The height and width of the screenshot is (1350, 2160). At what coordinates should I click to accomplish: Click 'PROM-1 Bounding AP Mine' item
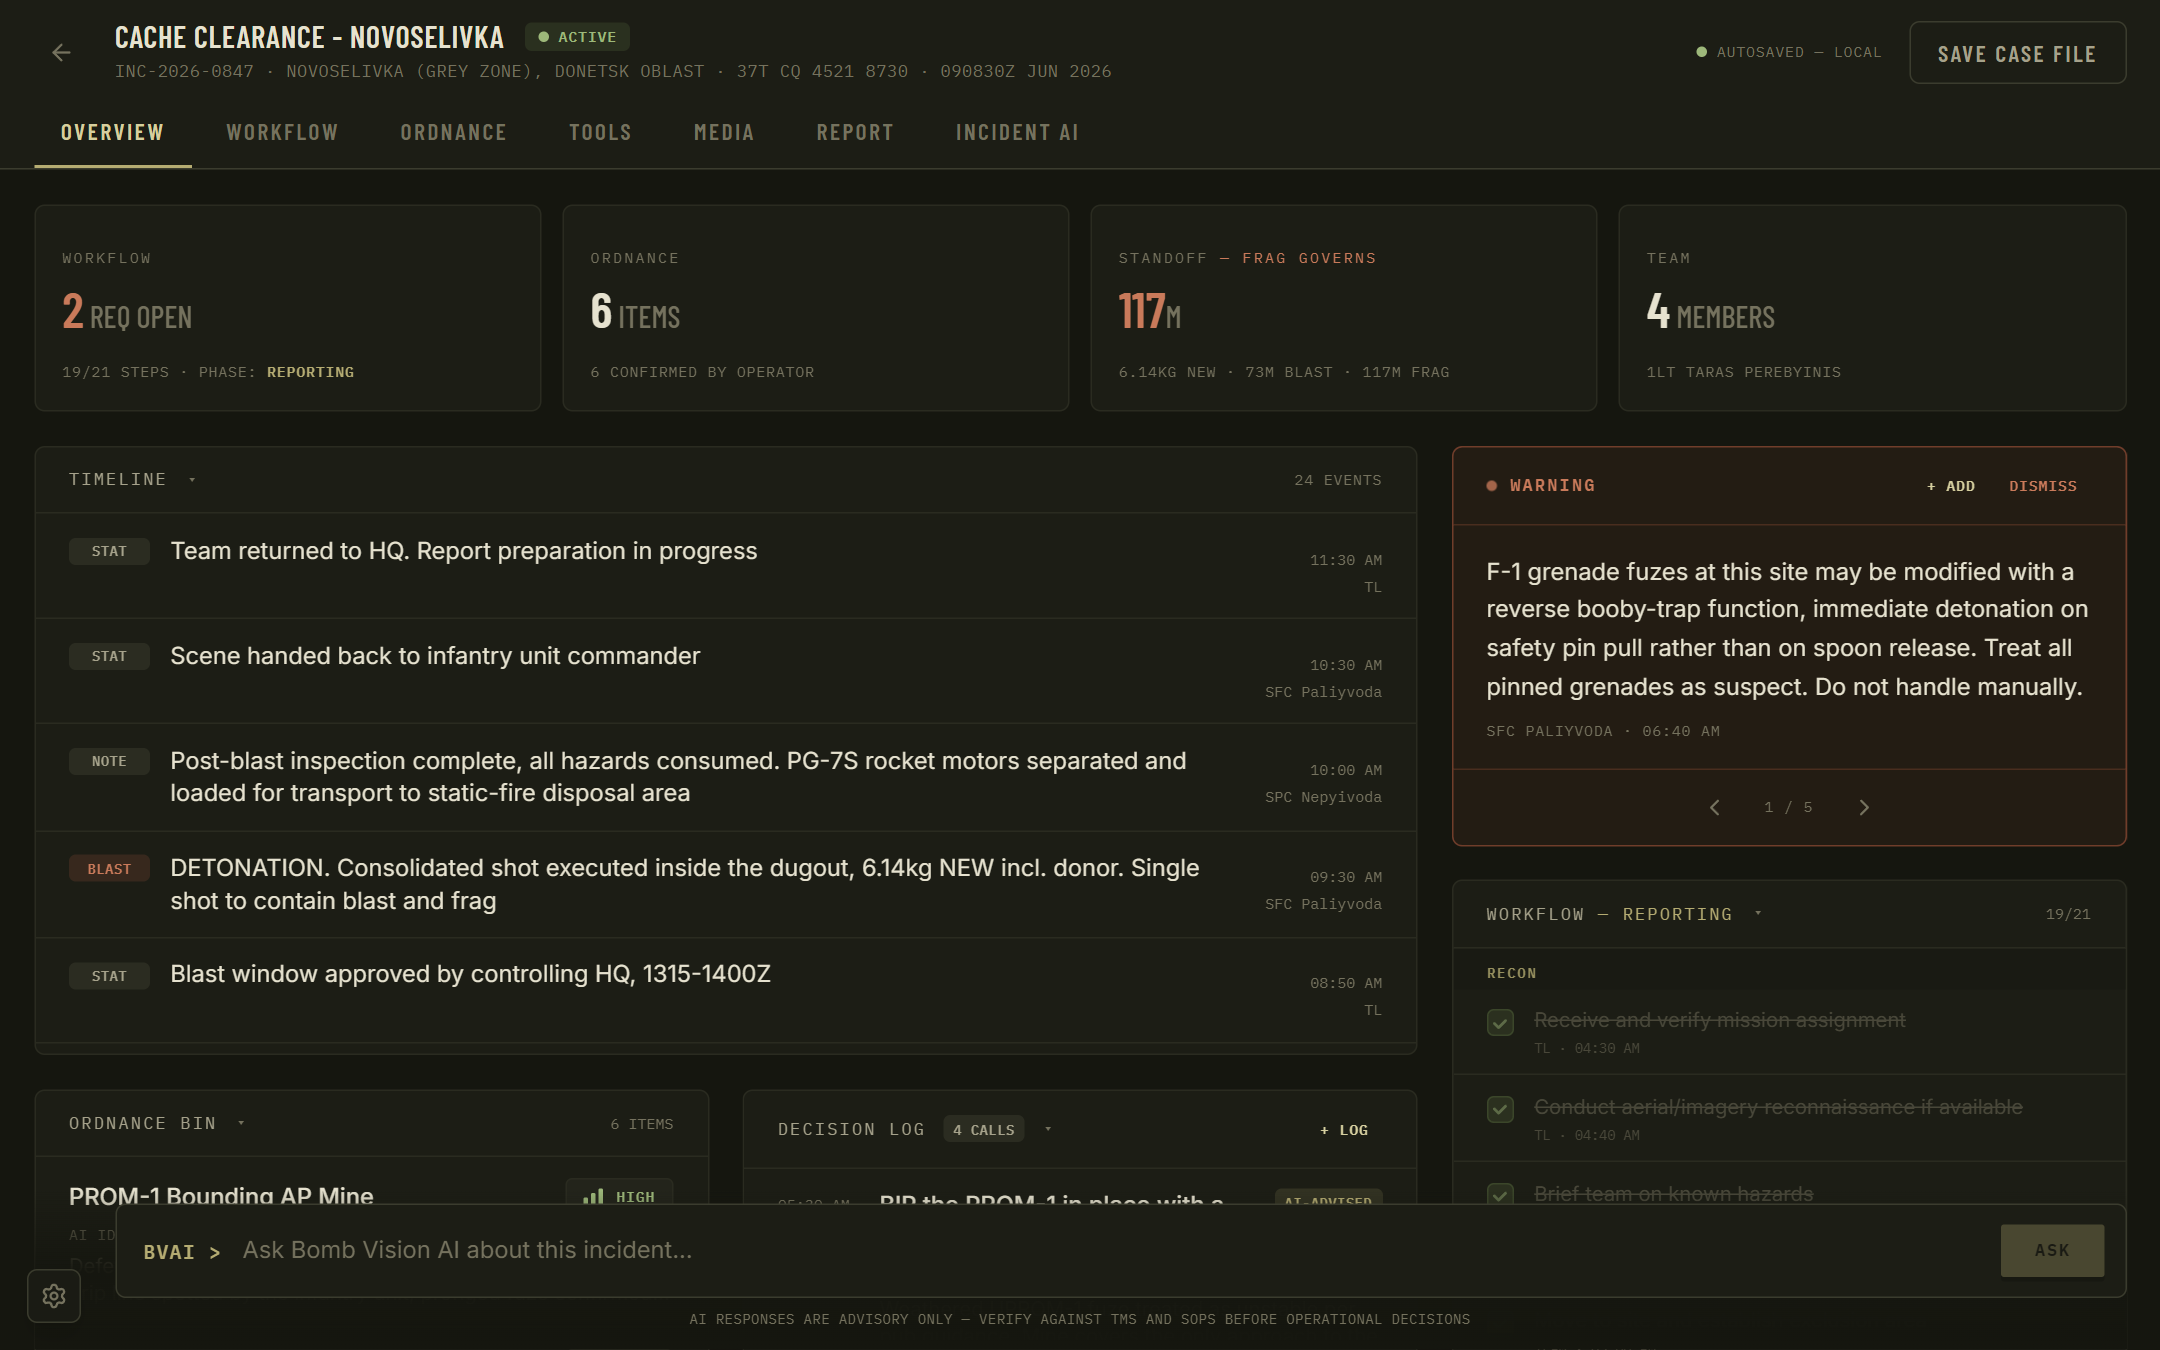221,1195
